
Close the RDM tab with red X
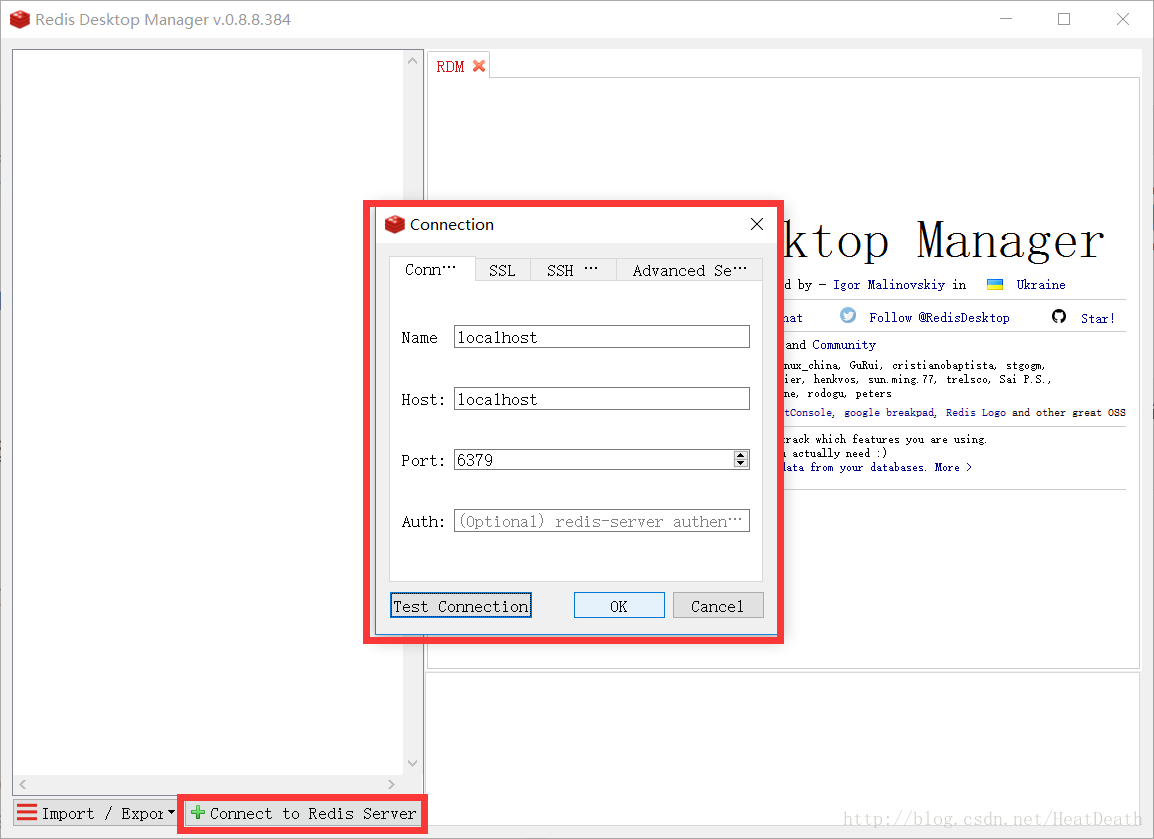(479, 66)
